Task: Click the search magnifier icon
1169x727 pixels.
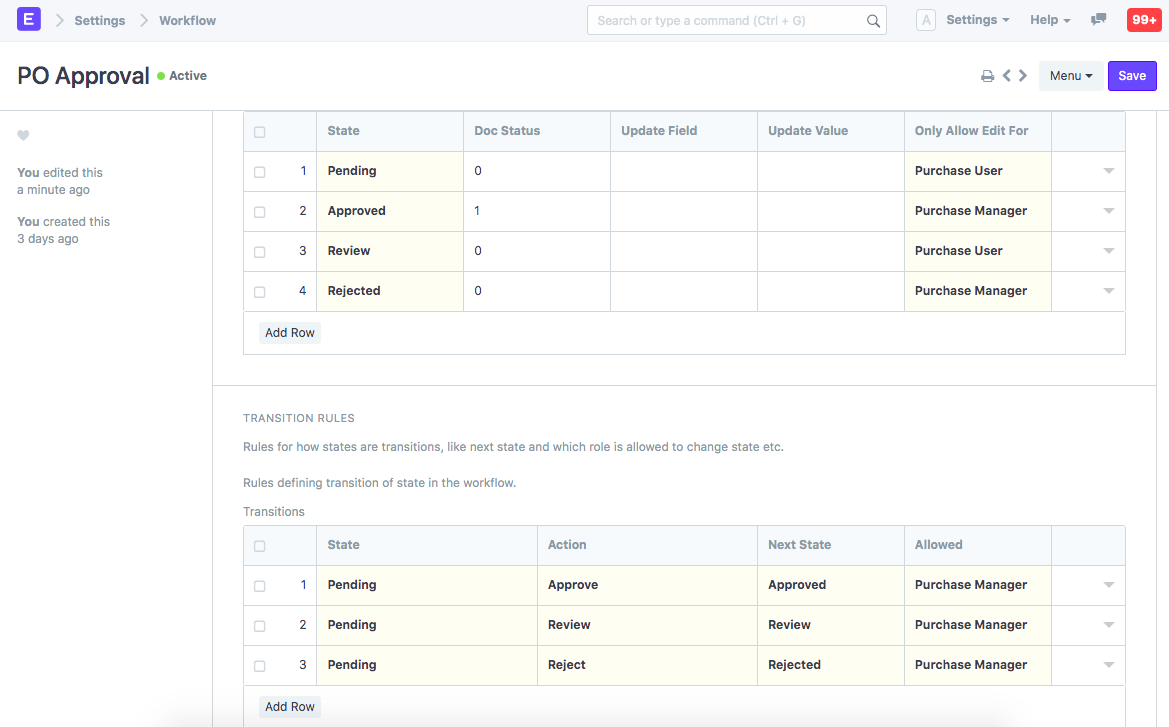Action: pos(873,19)
